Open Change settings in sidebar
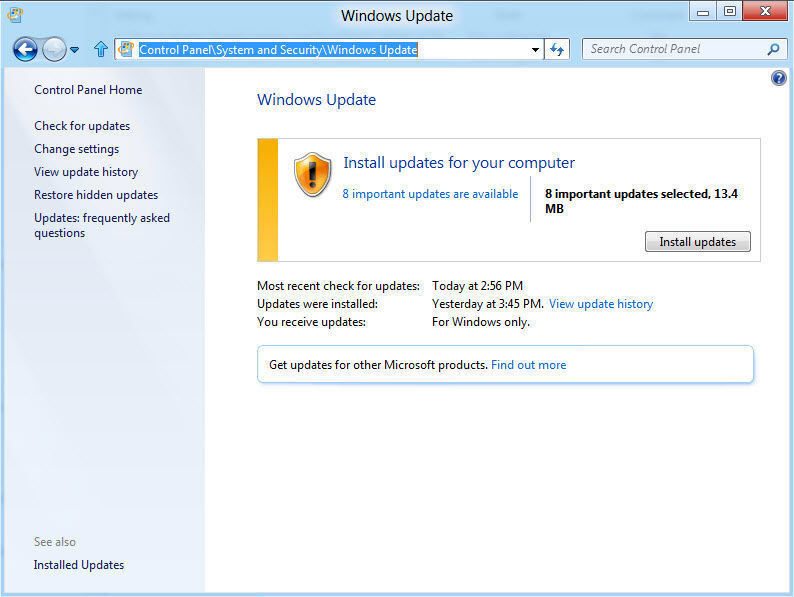The height and width of the screenshot is (597, 794). [76, 149]
